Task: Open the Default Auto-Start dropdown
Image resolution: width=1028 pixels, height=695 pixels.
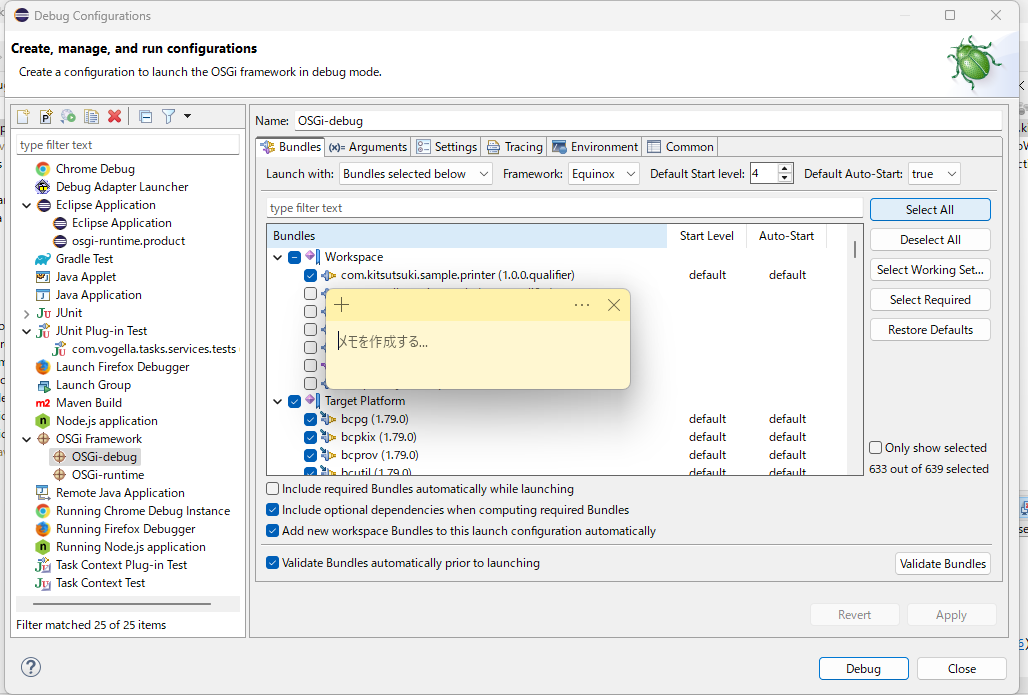Action: (x=934, y=174)
